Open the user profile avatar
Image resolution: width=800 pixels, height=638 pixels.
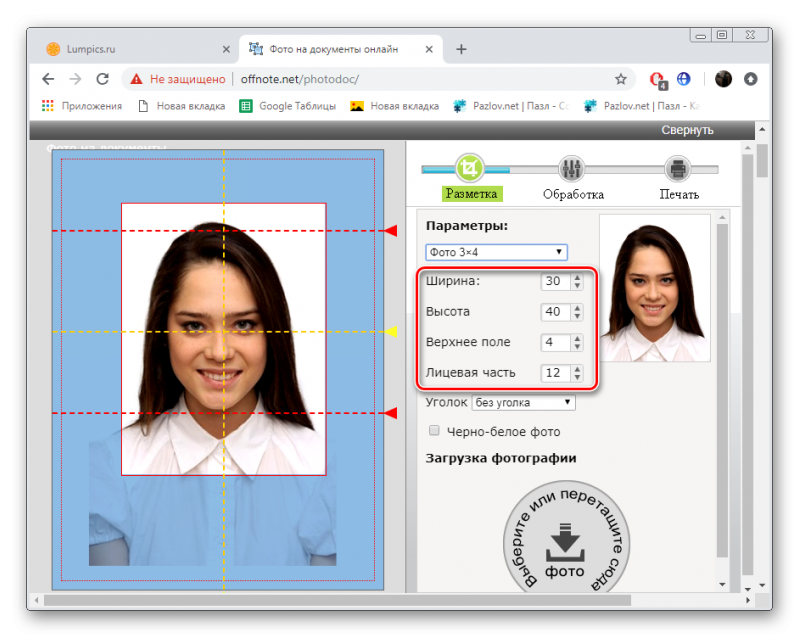[723, 79]
